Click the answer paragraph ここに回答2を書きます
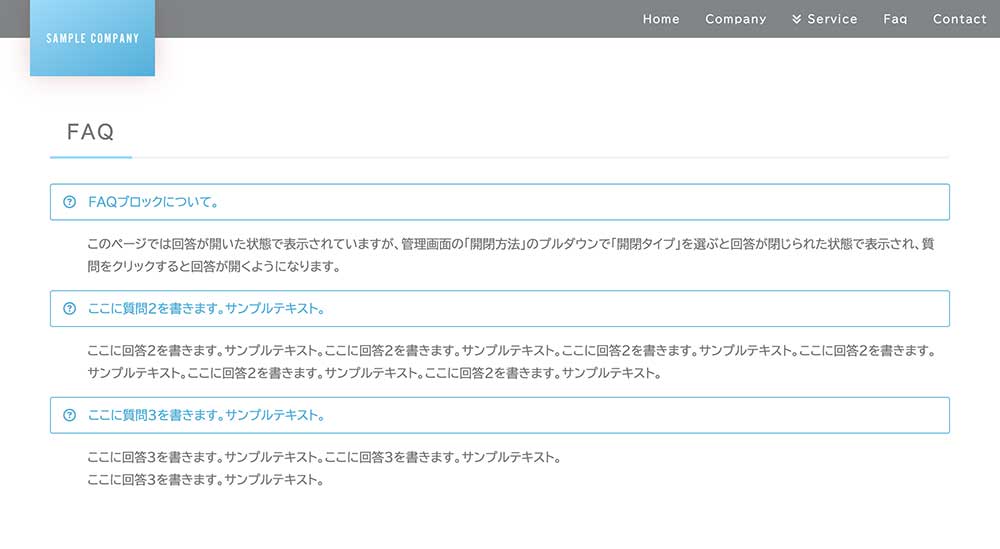This screenshot has width=1000, height=549. (x=510, y=362)
